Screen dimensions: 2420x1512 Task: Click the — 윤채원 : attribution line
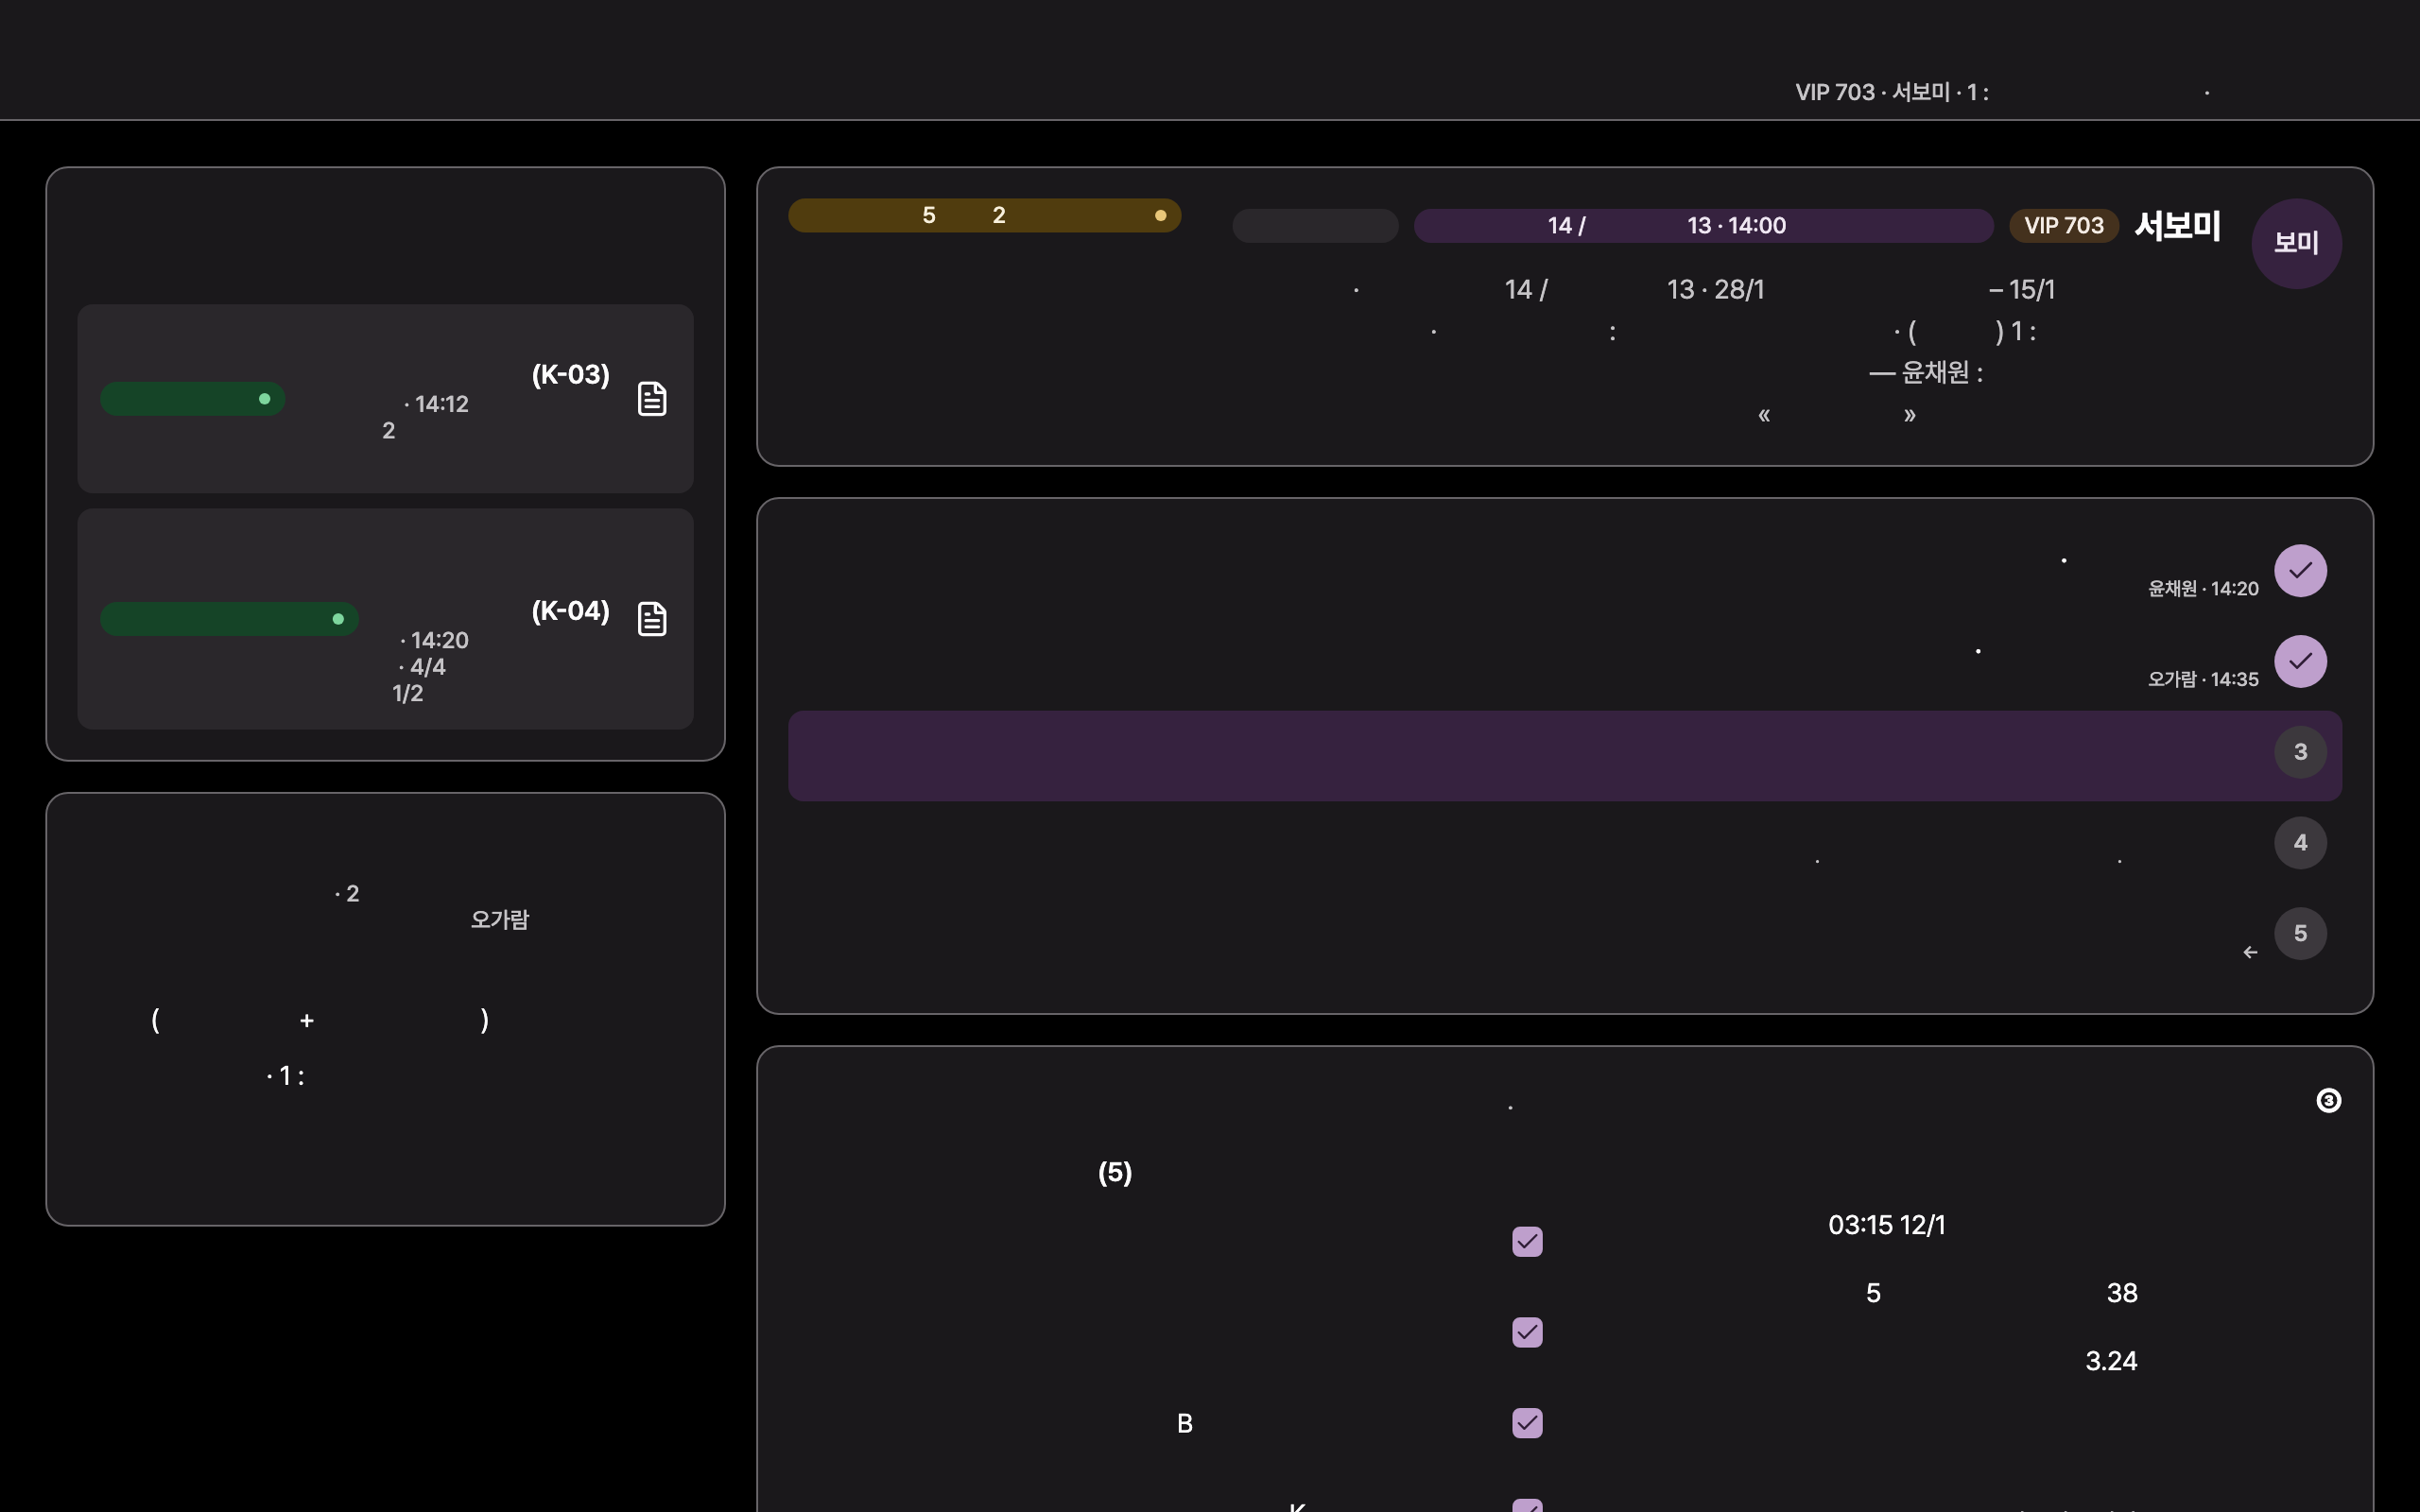1926,373
